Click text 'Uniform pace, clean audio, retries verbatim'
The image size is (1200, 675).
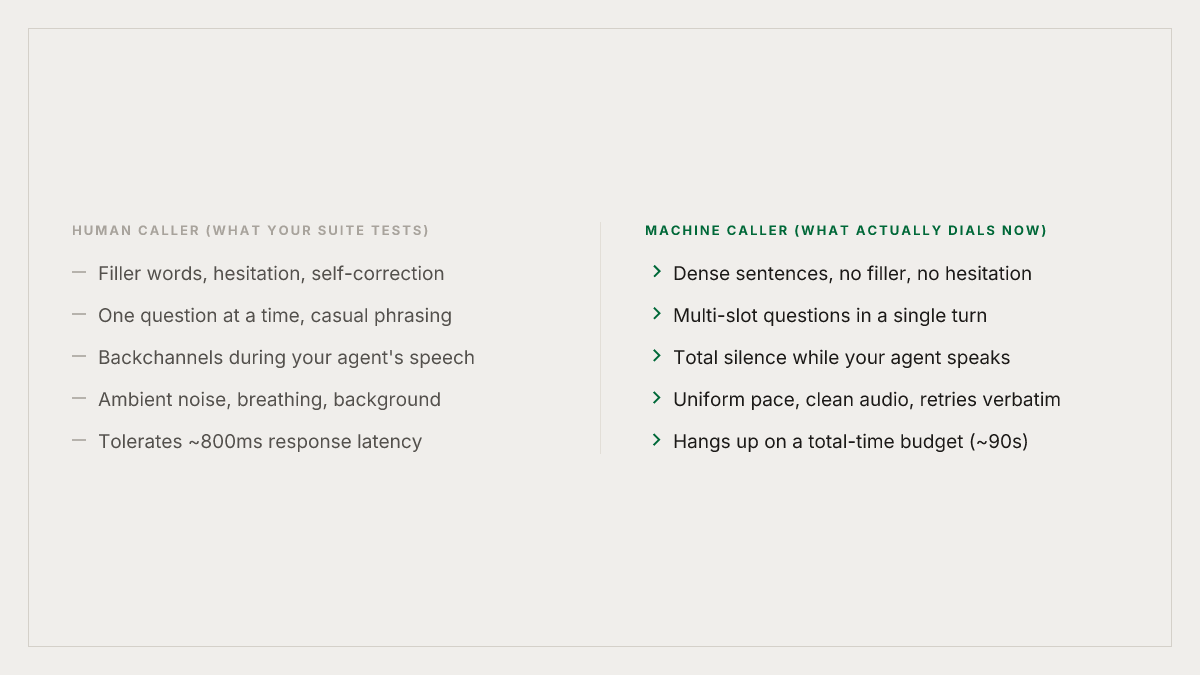click(867, 400)
